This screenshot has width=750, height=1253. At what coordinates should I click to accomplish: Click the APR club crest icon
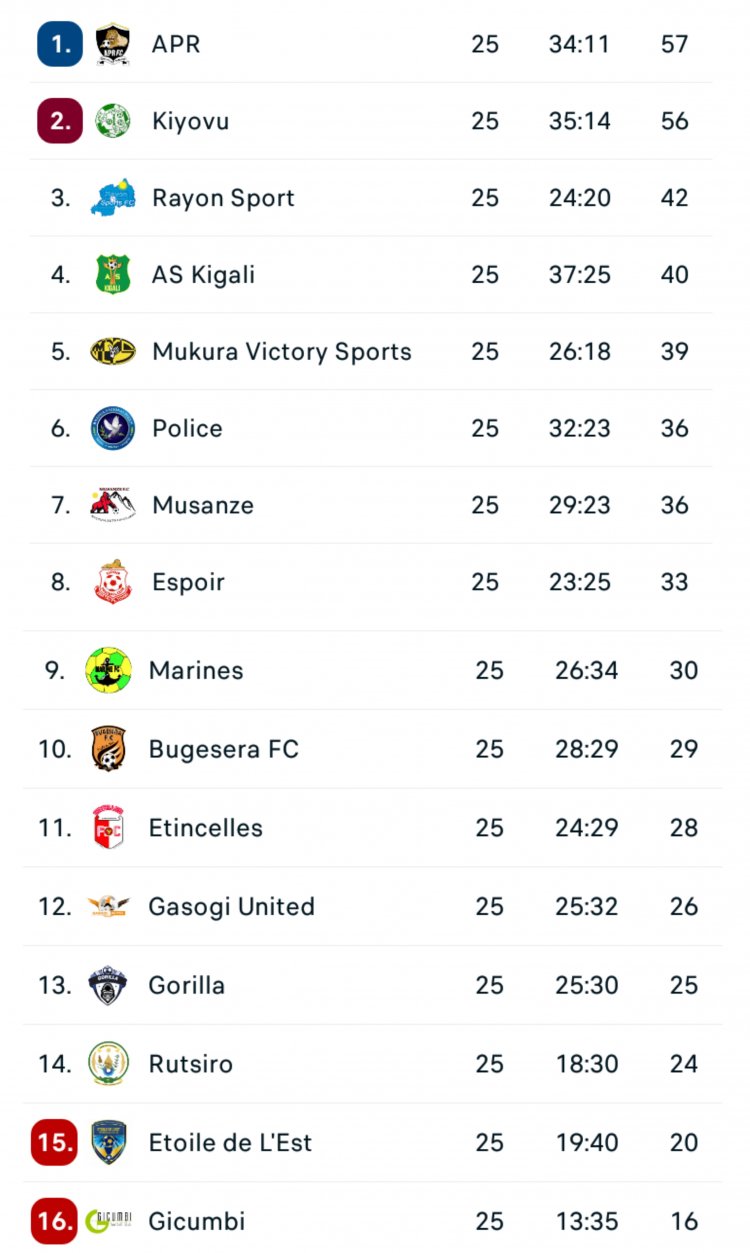tap(112, 44)
